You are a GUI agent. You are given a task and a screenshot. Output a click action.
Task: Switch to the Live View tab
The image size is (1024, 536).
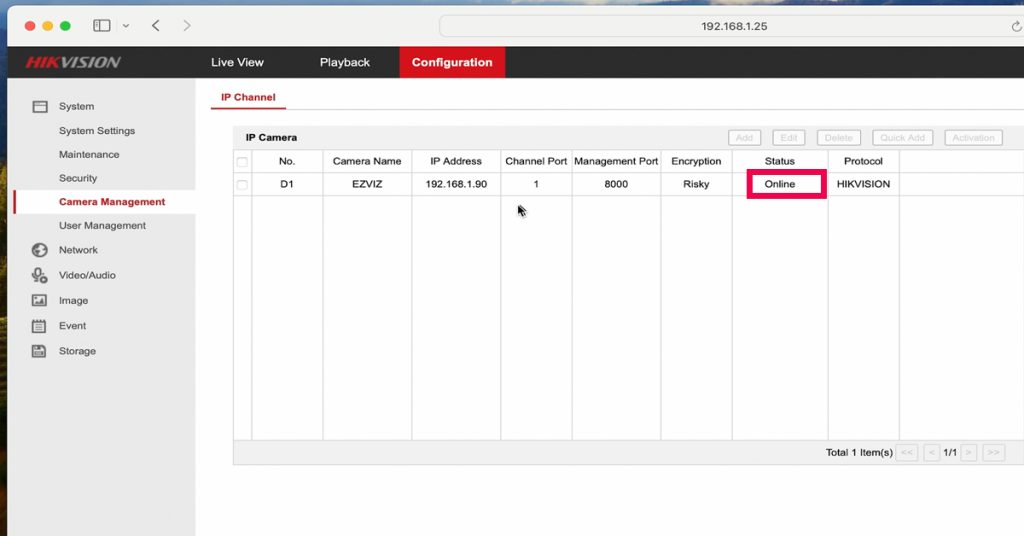[x=237, y=62]
